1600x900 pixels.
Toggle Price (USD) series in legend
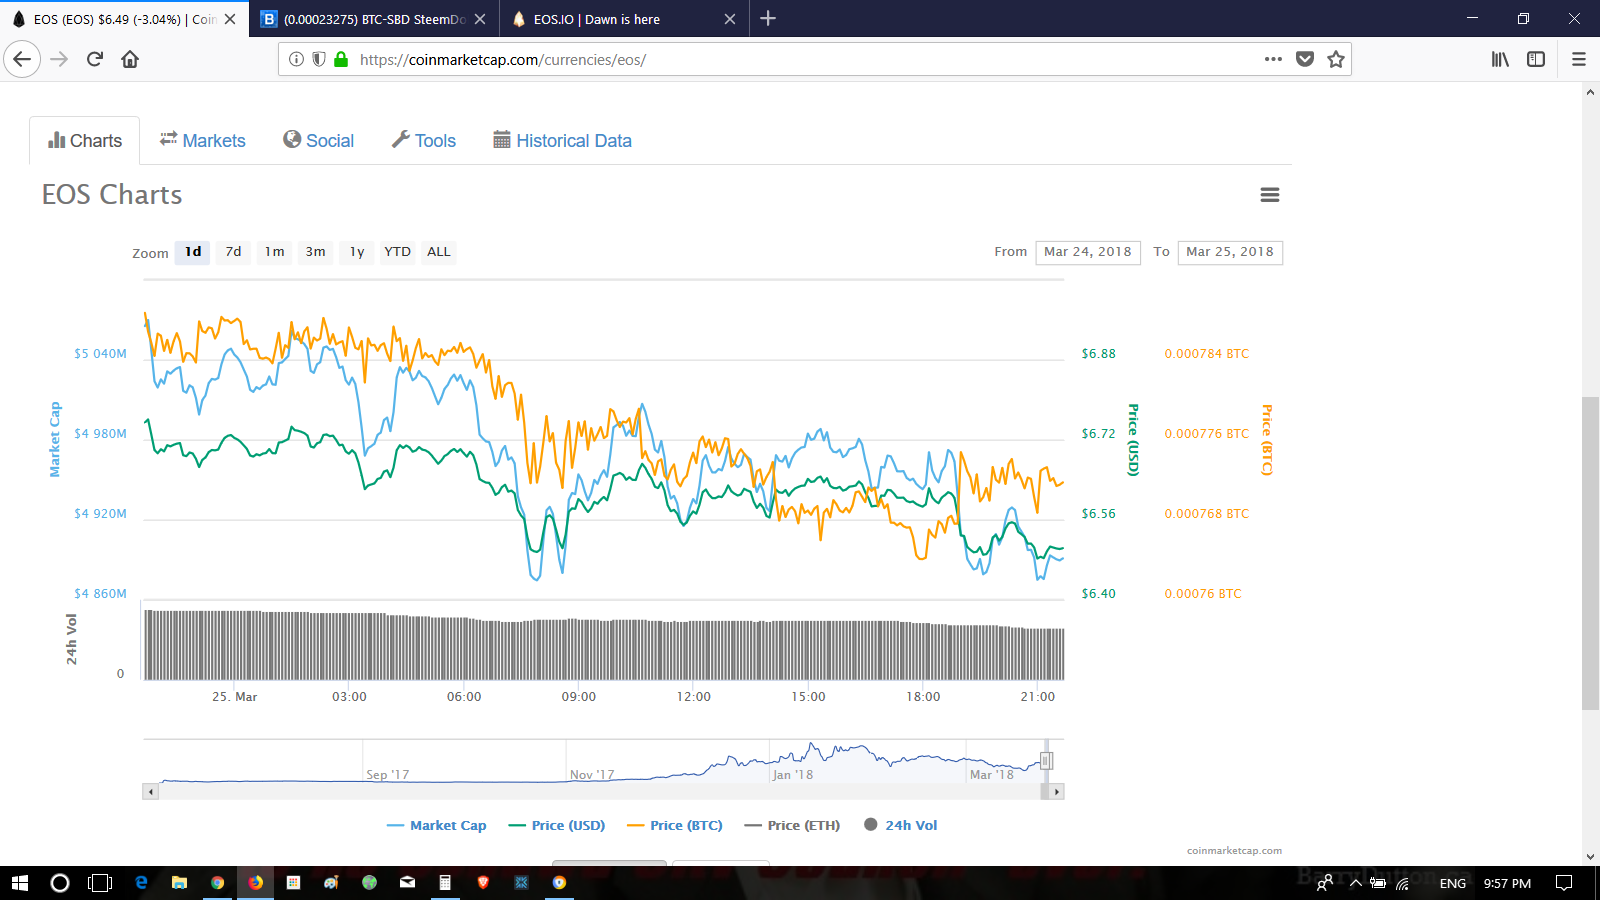[x=557, y=825]
